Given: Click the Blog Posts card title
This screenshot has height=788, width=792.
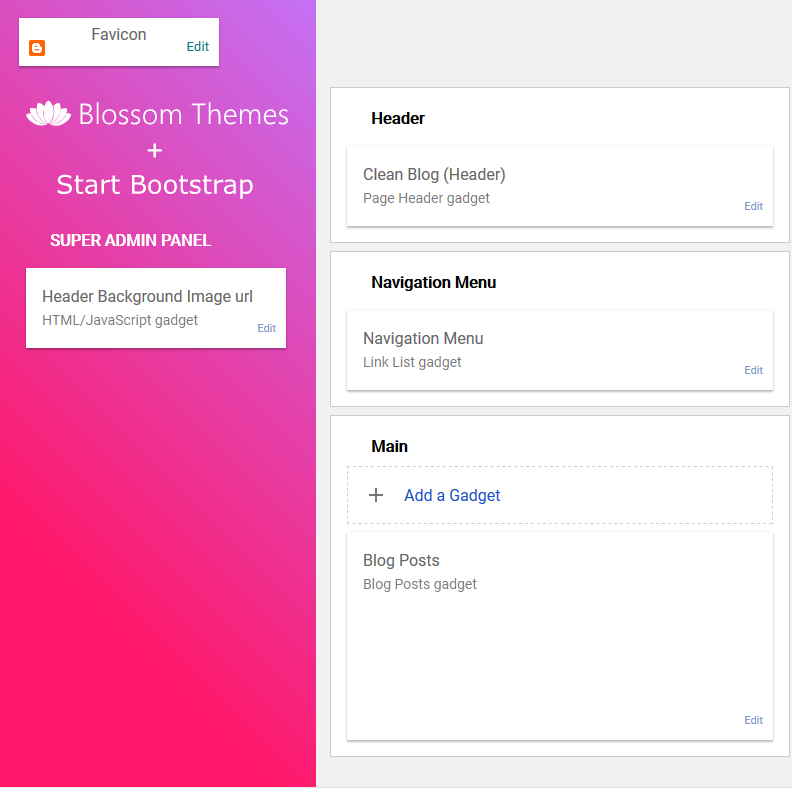Looking at the screenshot, I should click(401, 560).
